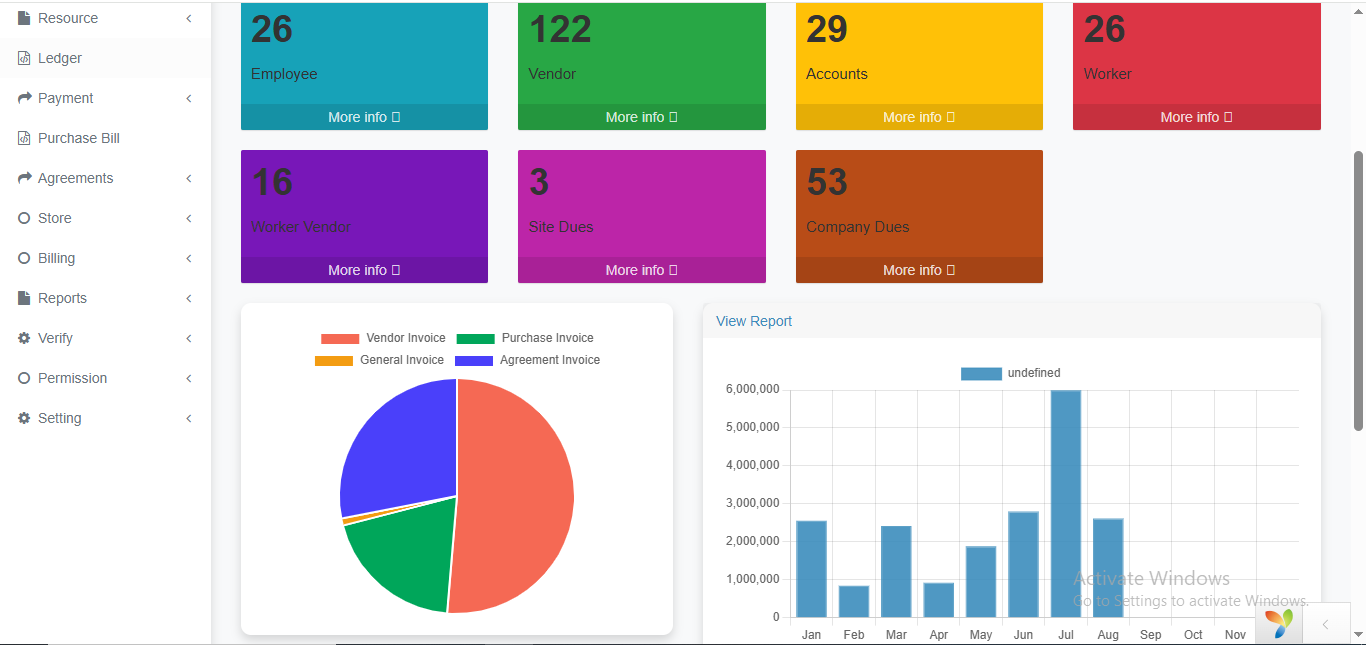This screenshot has height=645, width=1366.
Task: Toggle the undefined series in bar chart
Action: click(x=1011, y=372)
